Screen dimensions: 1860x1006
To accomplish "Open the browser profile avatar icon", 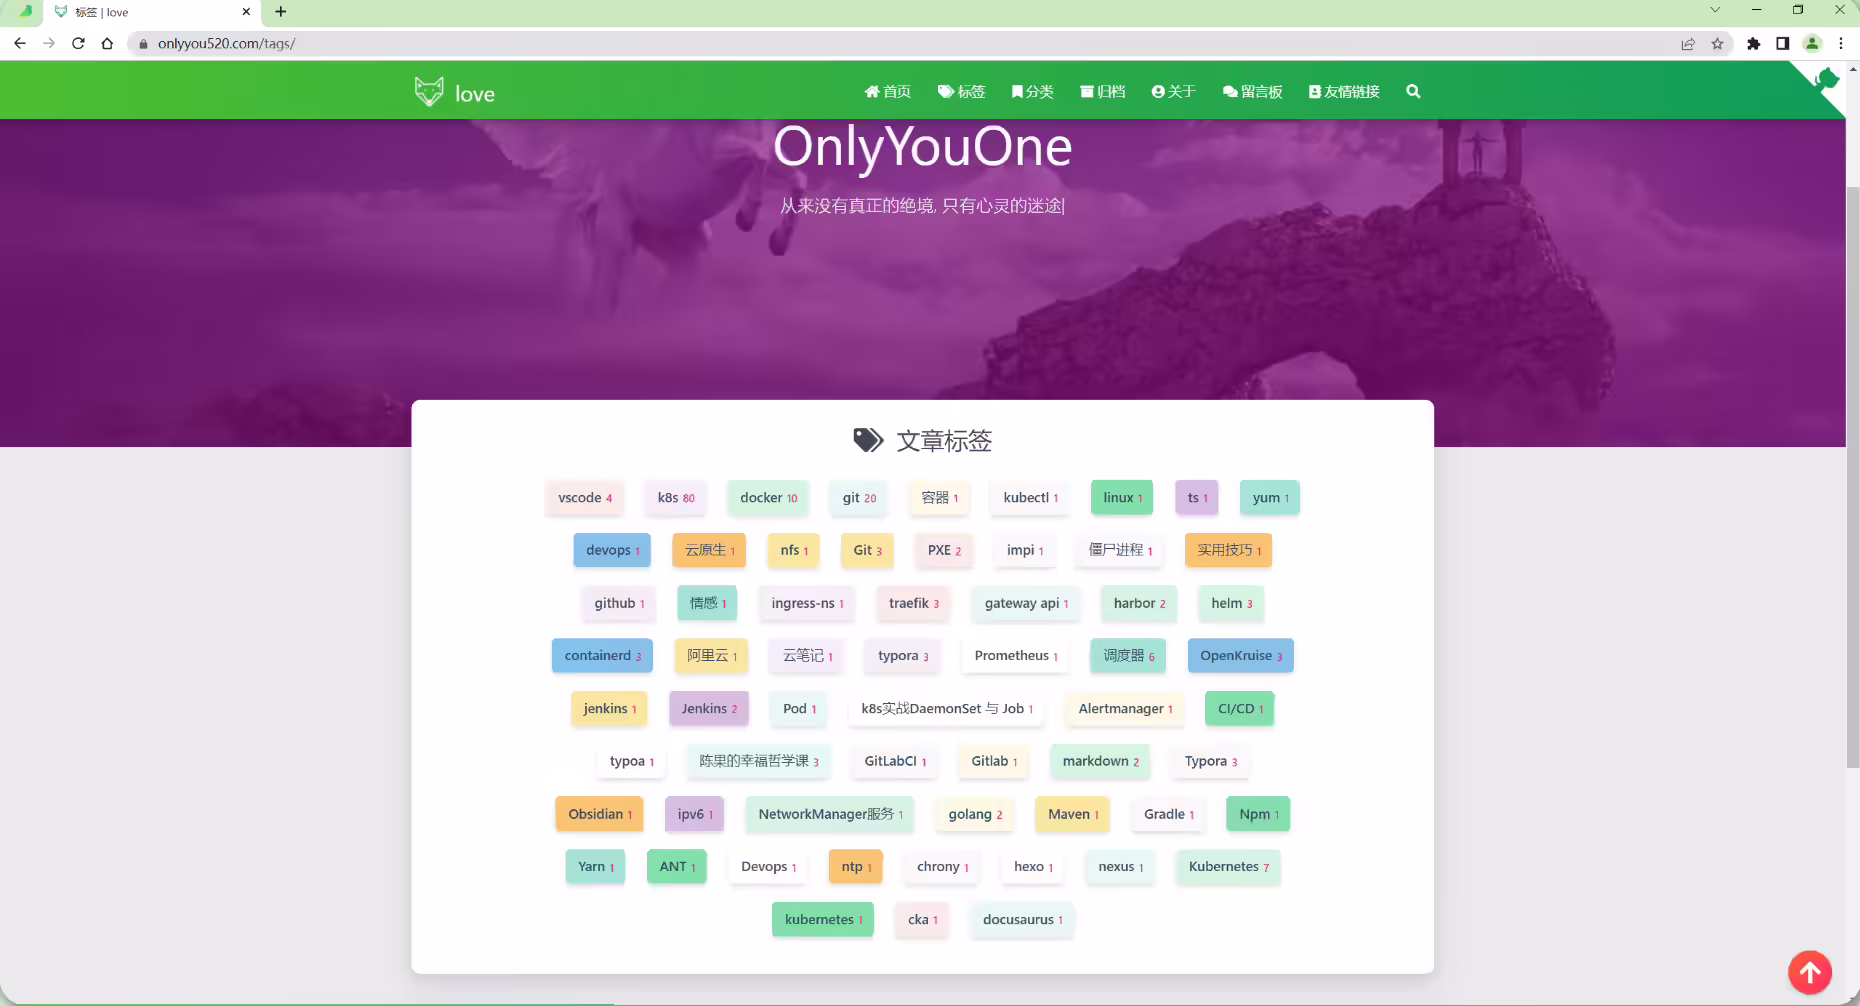I will pyautogui.click(x=1812, y=43).
